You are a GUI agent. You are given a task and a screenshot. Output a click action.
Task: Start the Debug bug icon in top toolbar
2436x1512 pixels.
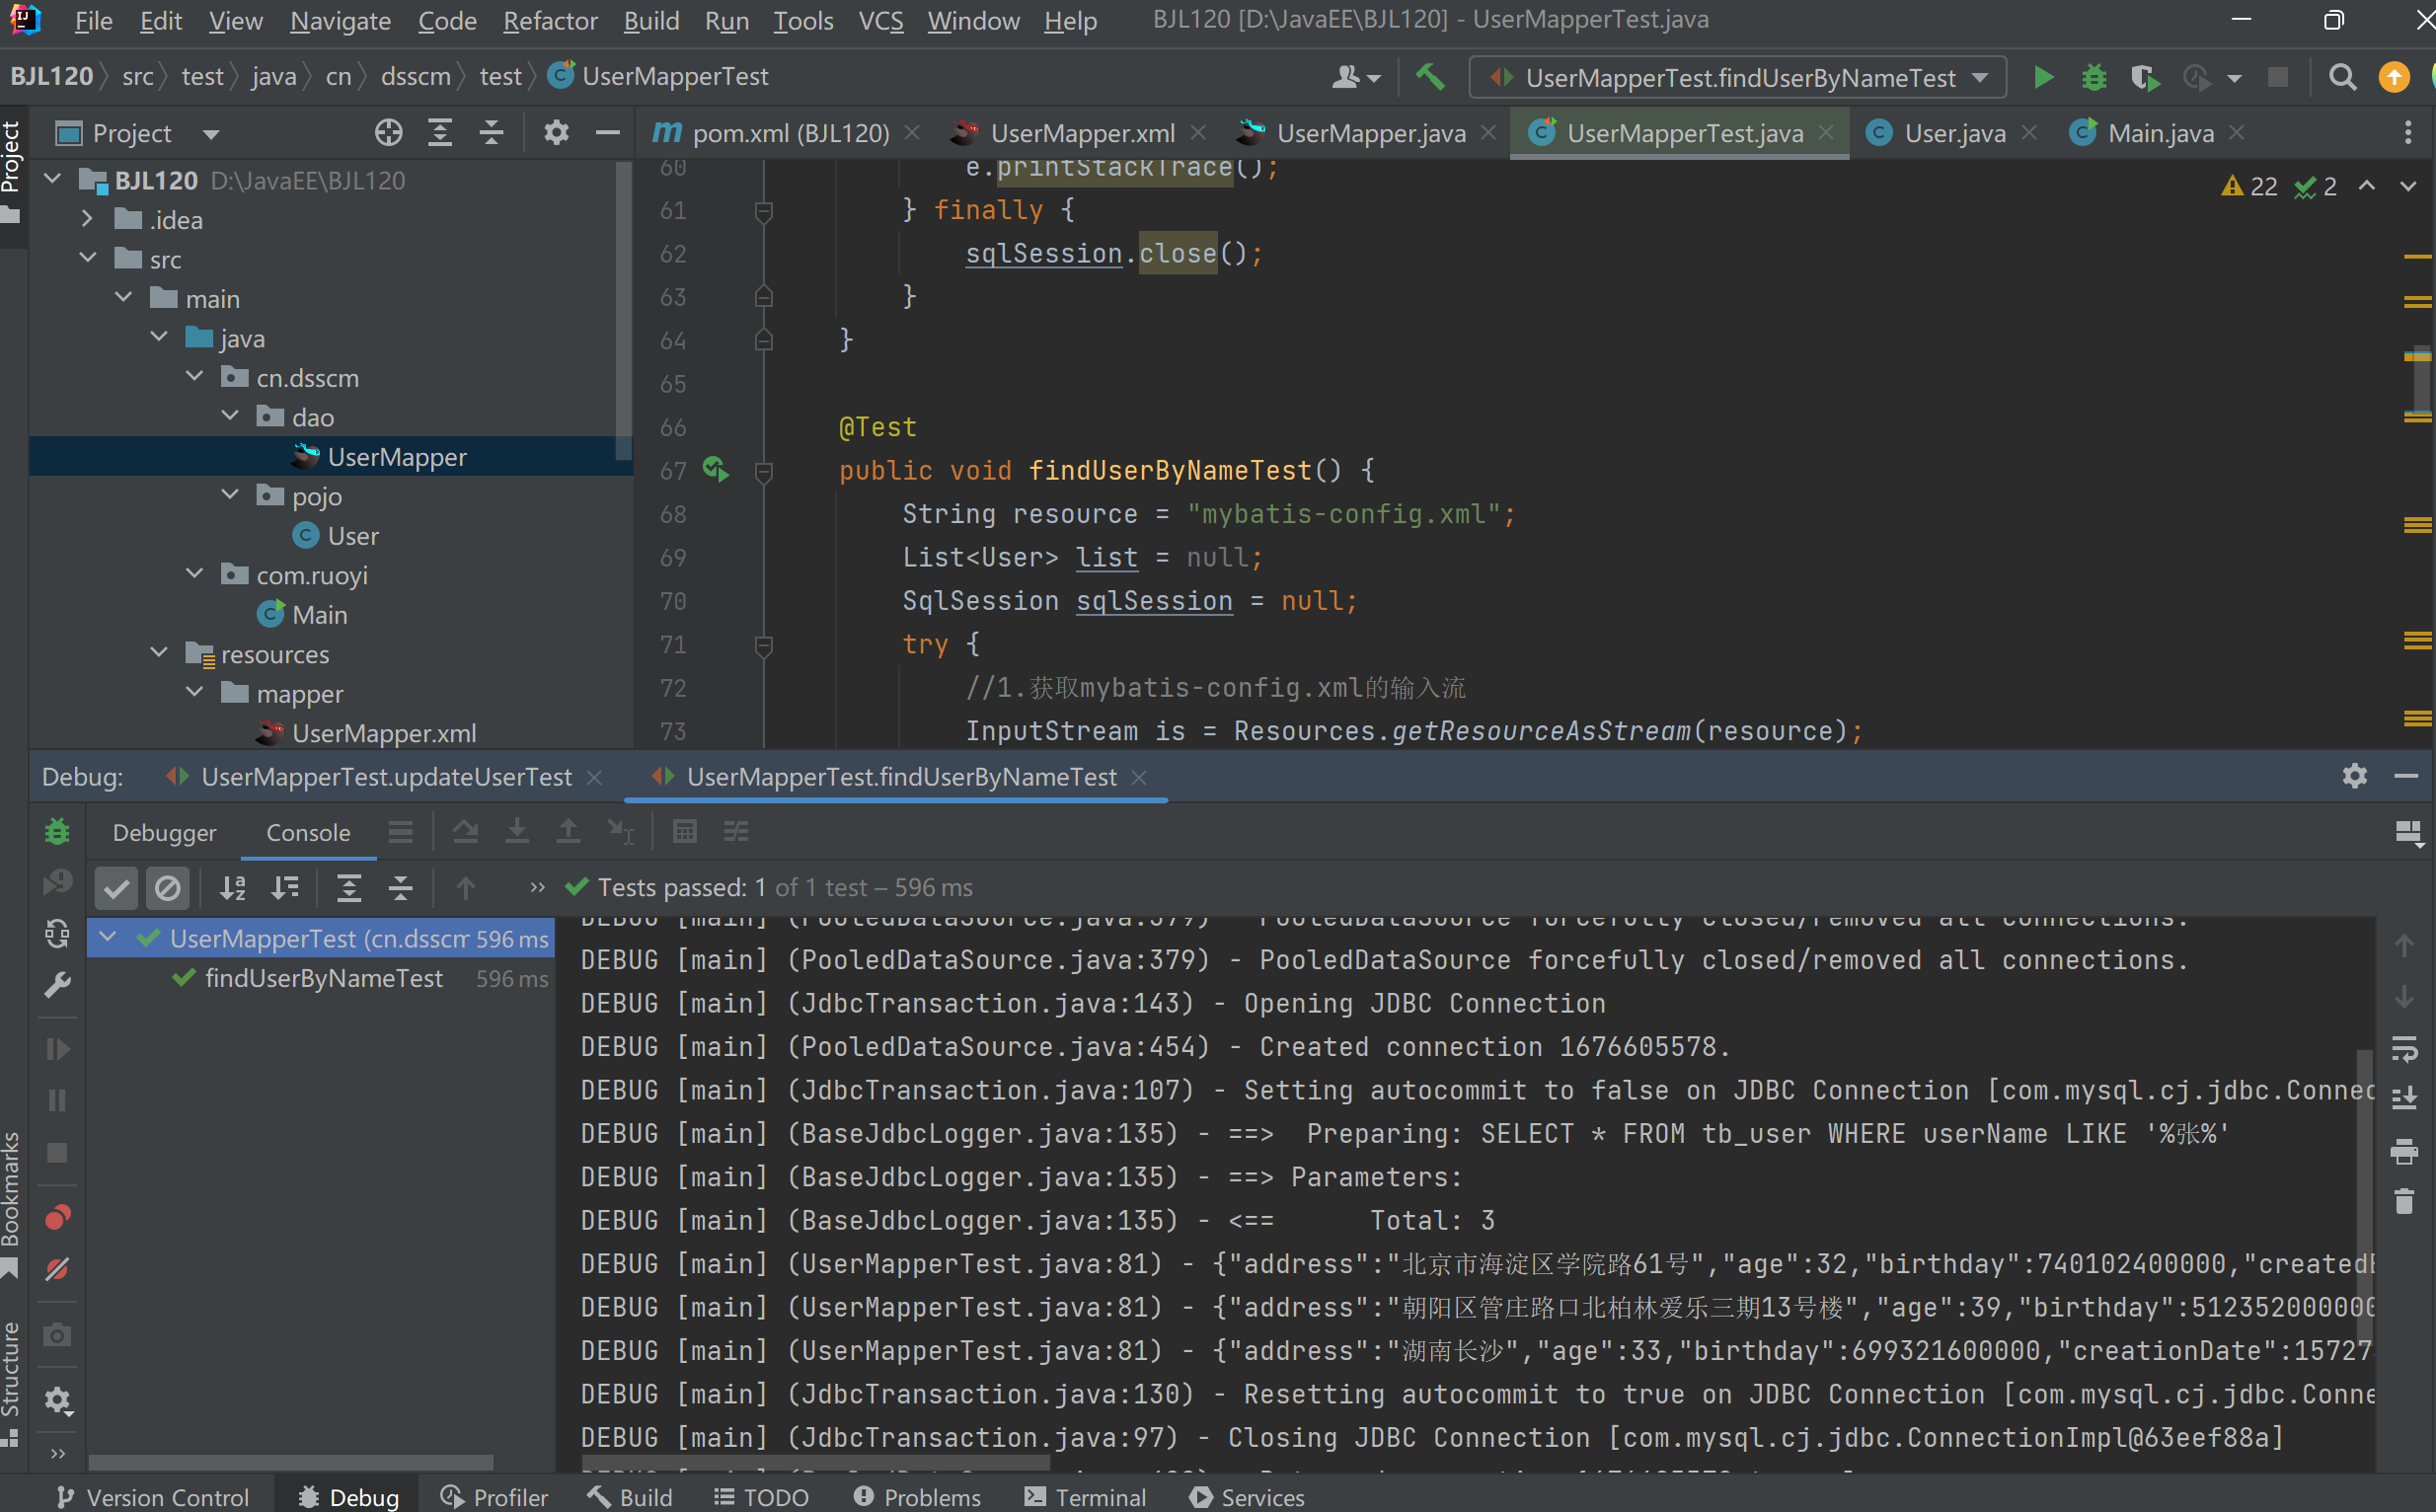(x=2093, y=77)
